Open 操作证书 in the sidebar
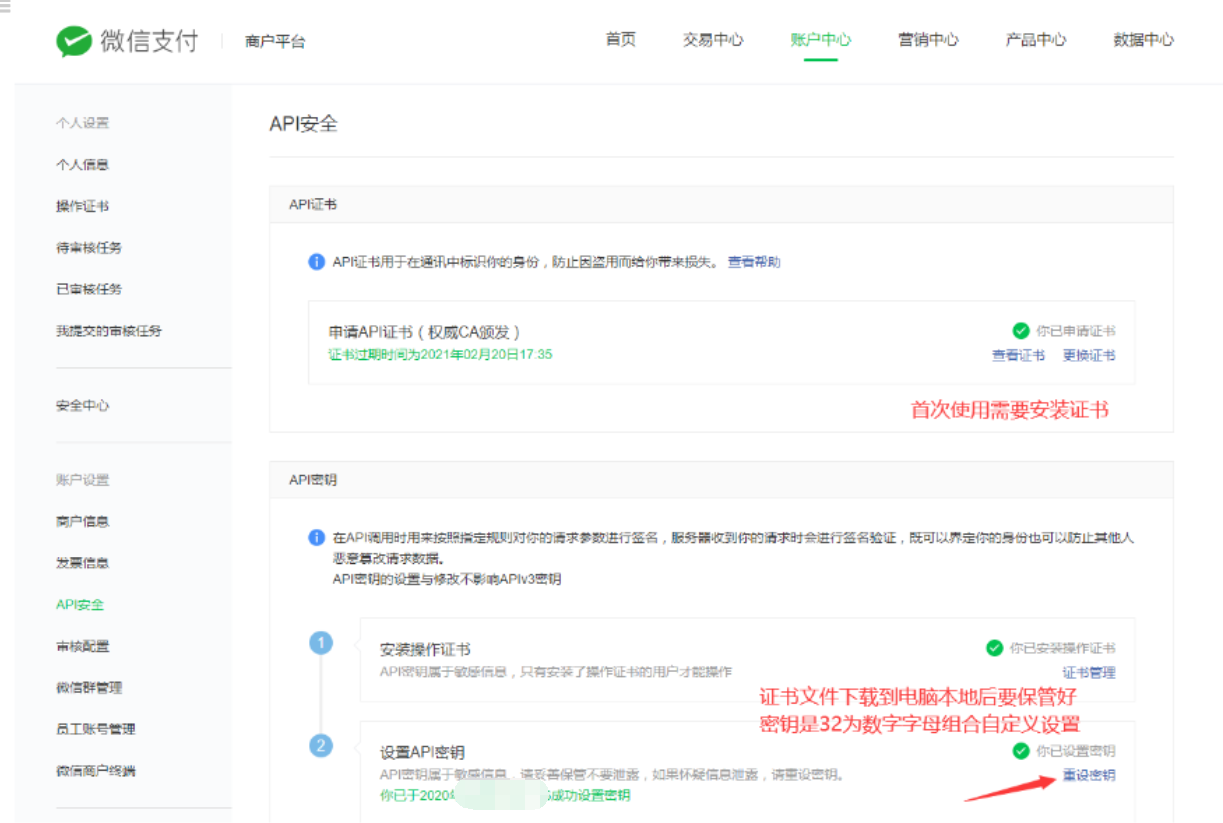 pyautogui.click(x=82, y=206)
